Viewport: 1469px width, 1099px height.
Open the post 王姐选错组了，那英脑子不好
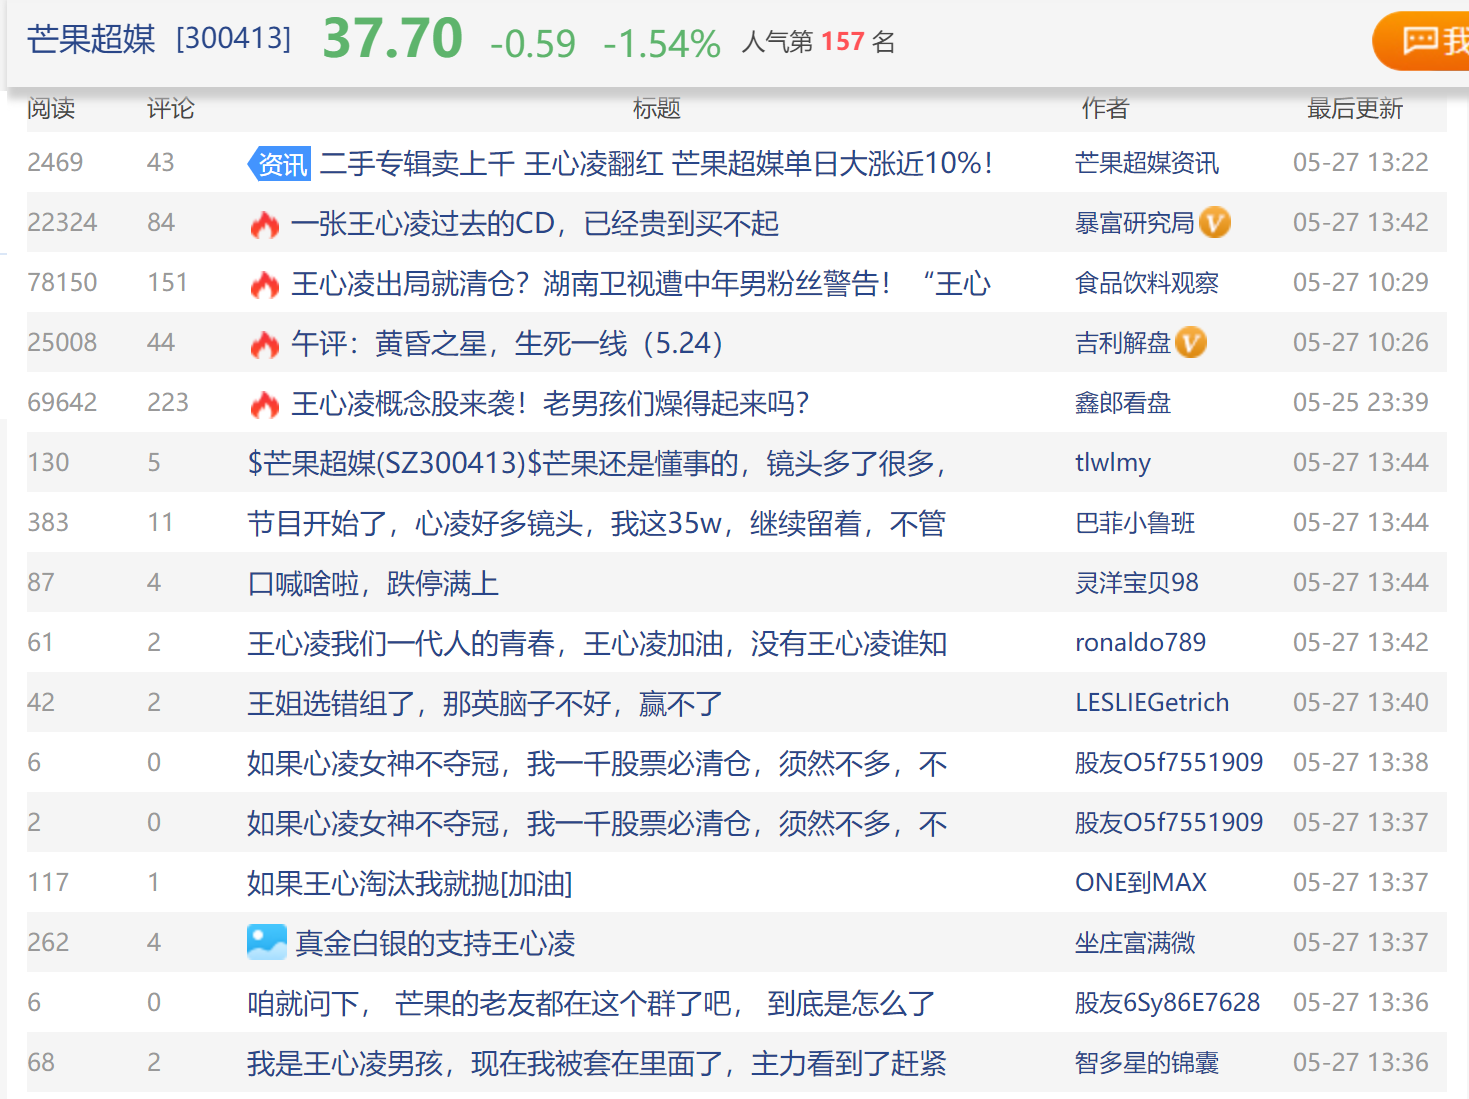(x=485, y=703)
